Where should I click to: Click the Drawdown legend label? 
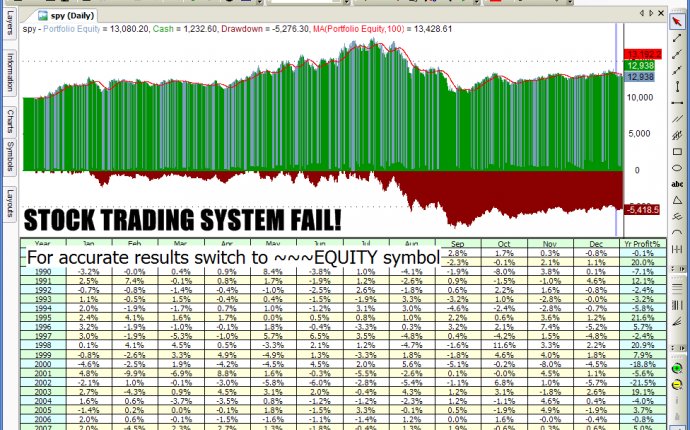click(x=242, y=29)
